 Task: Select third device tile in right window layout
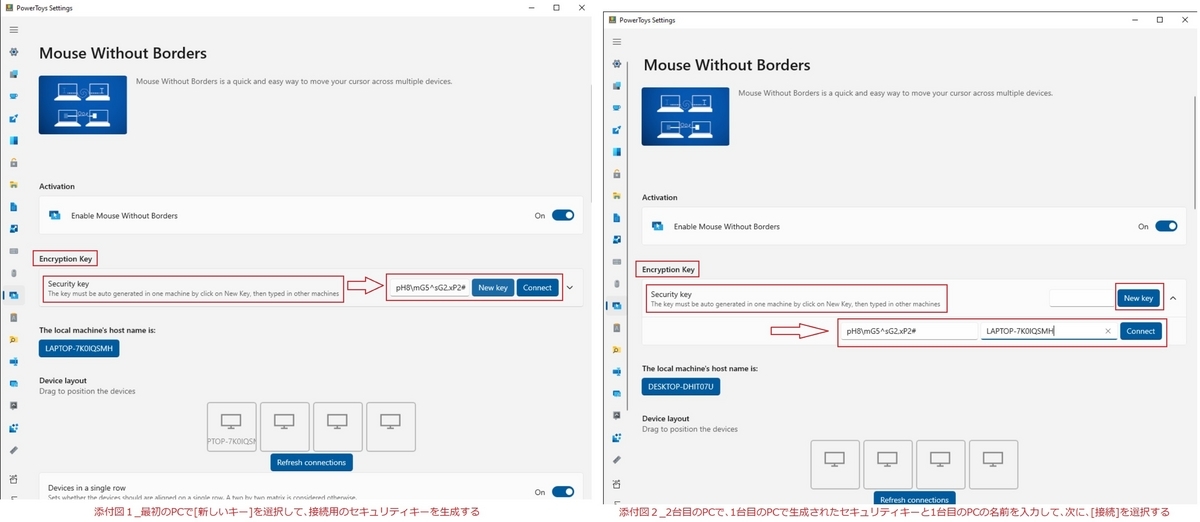941,464
